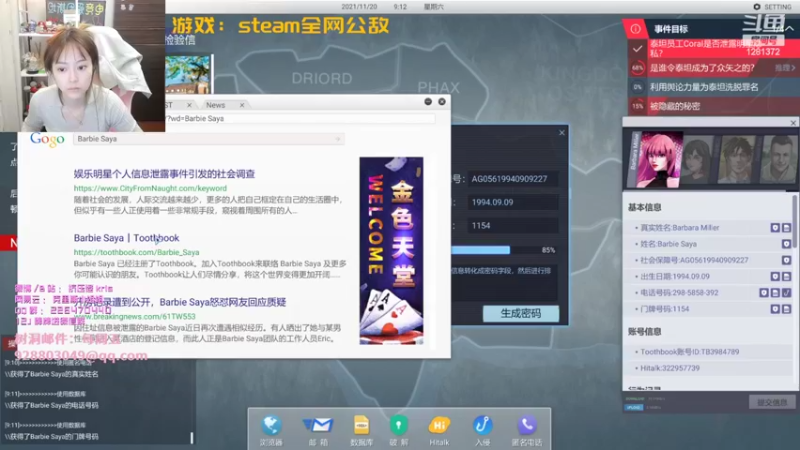Click the search arrow in Gogo search box
The image size is (800, 450).
337,139
